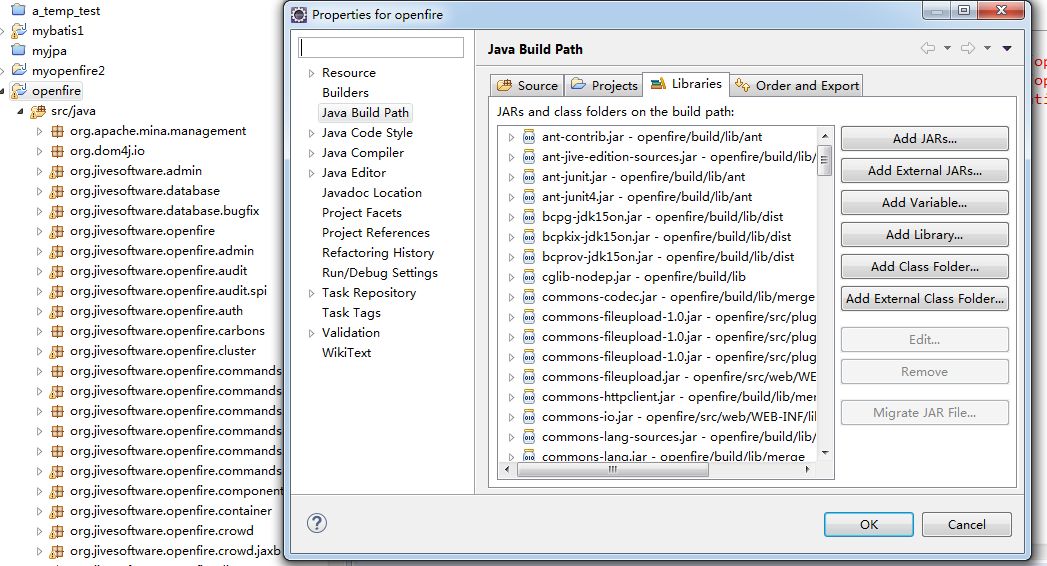Click the cglib-nodep.jar file icon

click(x=529, y=277)
